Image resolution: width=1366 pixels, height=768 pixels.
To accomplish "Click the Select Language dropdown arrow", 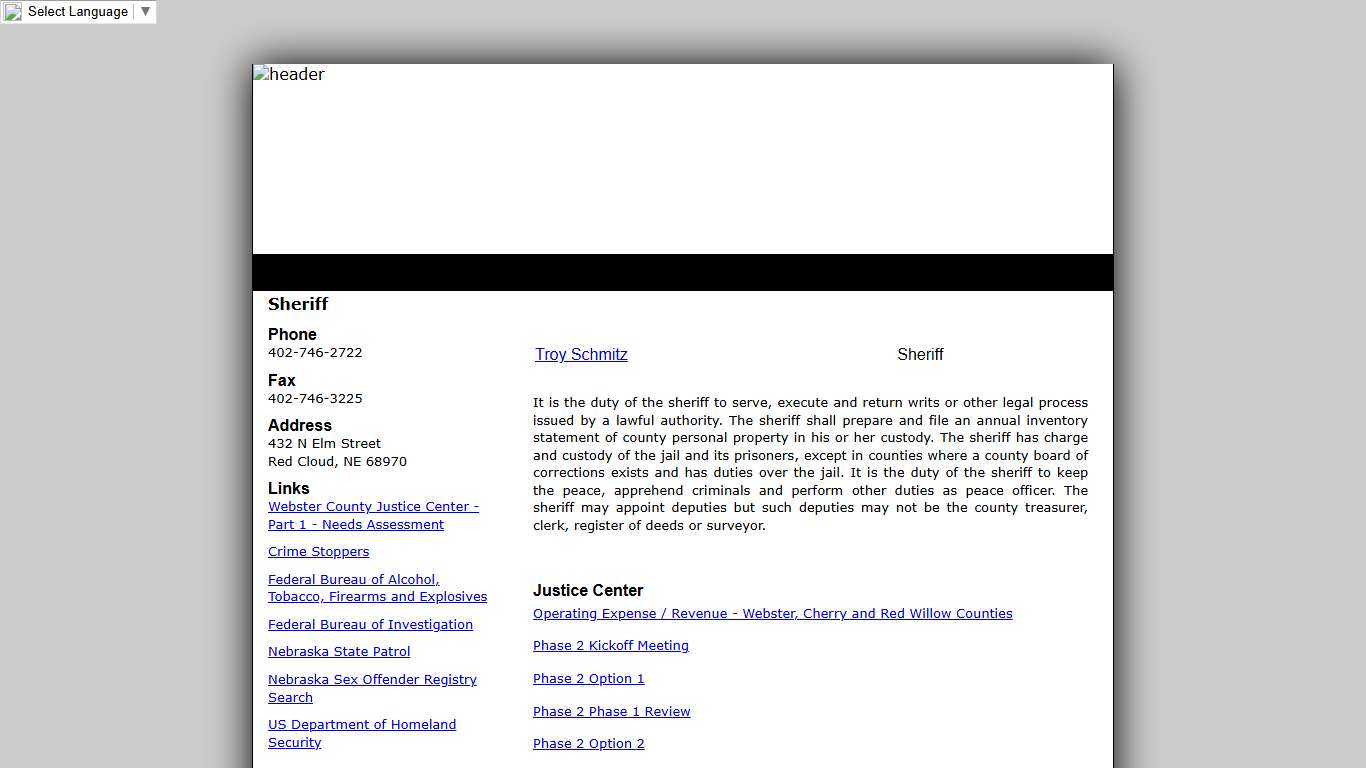I will [145, 12].
